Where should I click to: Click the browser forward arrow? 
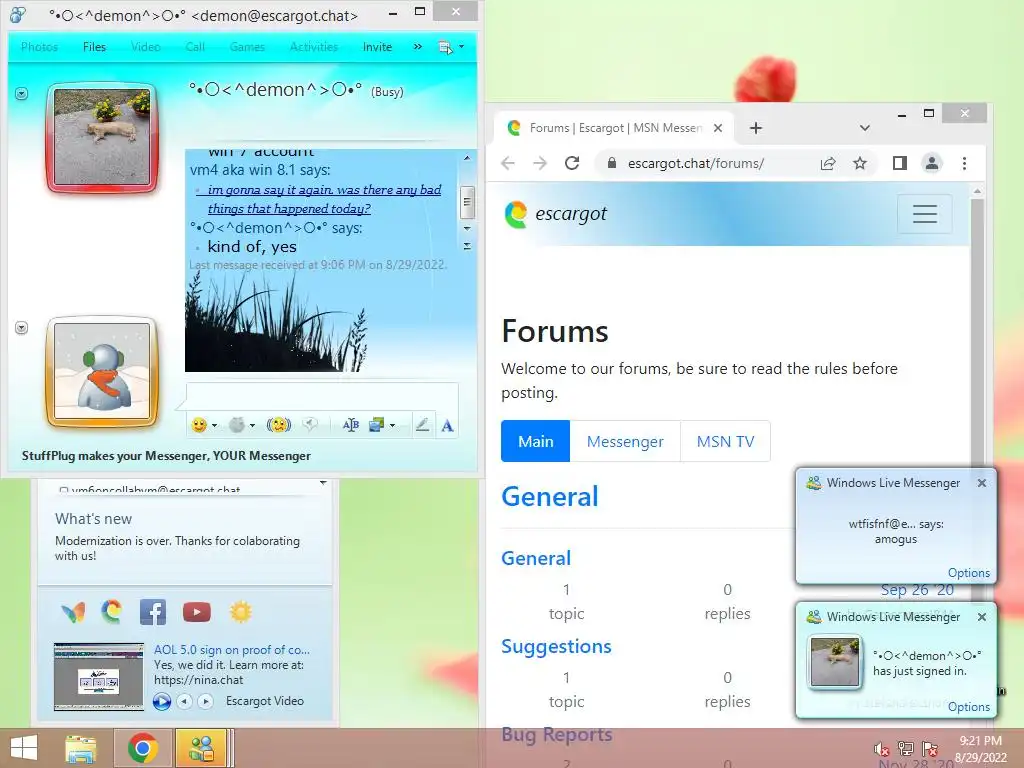click(x=540, y=163)
